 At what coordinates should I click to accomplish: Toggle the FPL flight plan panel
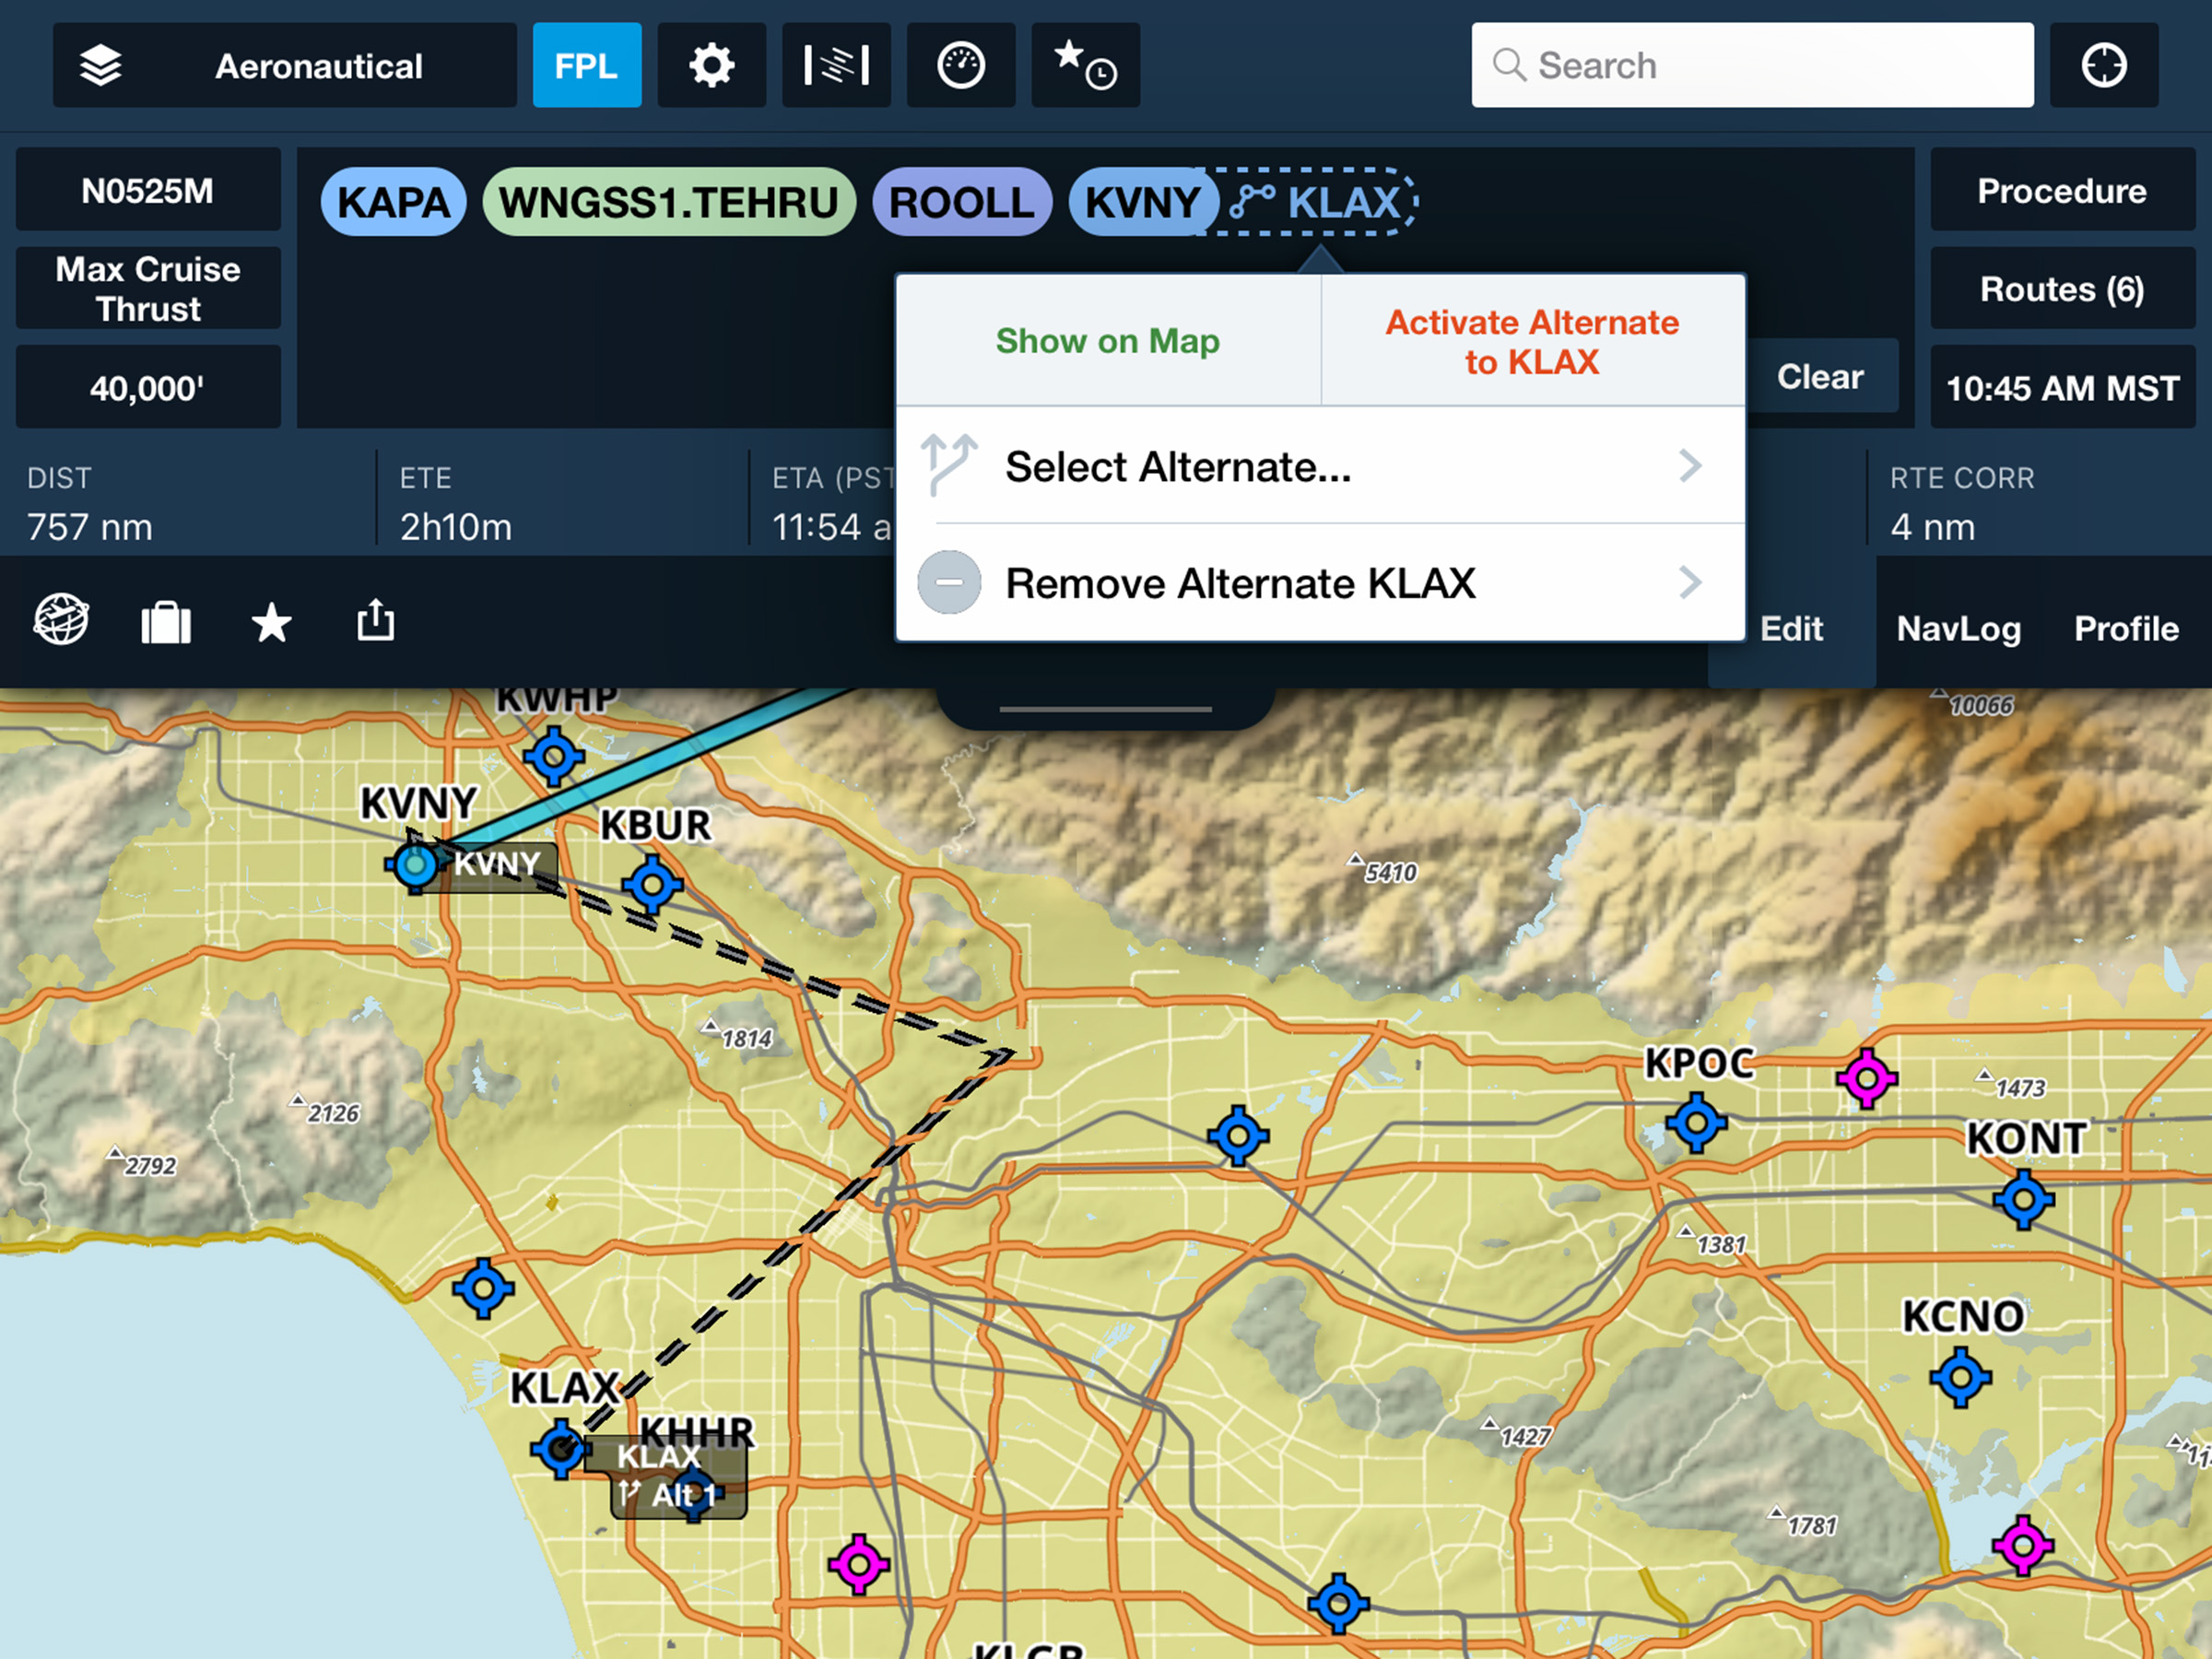click(586, 66)
